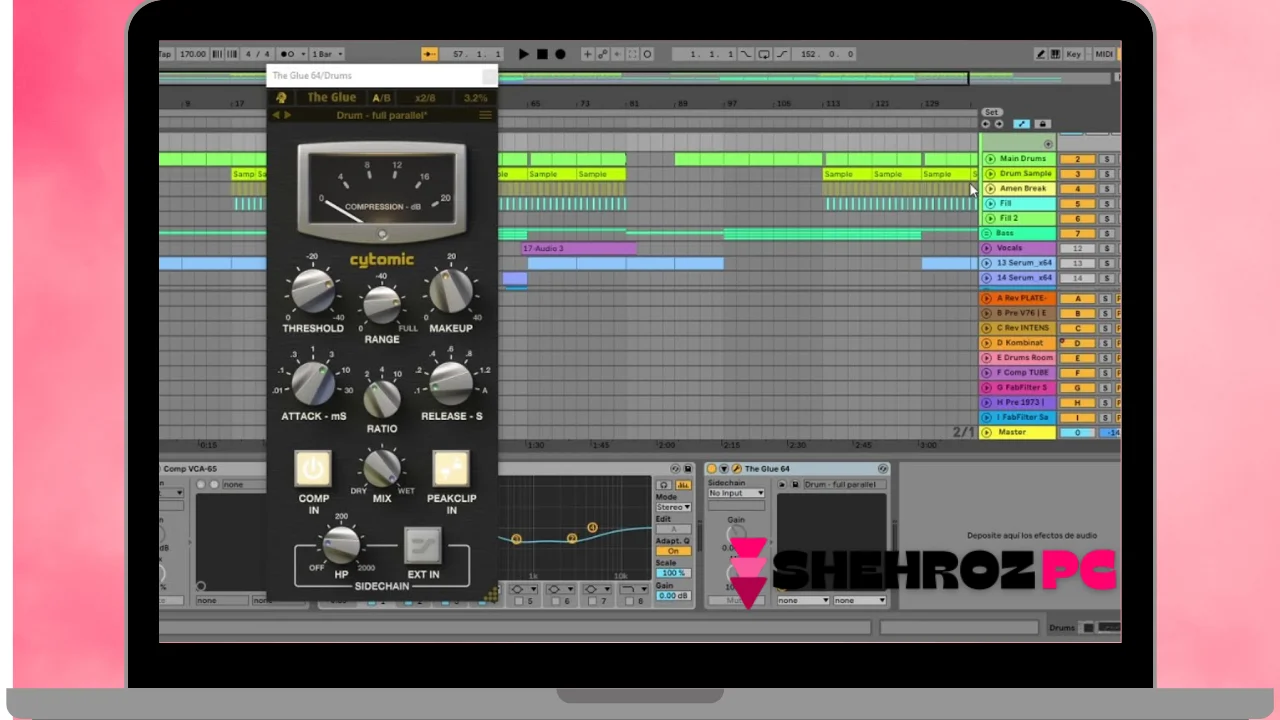Open The Glue 64 plugin window wrench
This screenshot has height=720, width=1280.
point(736,469)
